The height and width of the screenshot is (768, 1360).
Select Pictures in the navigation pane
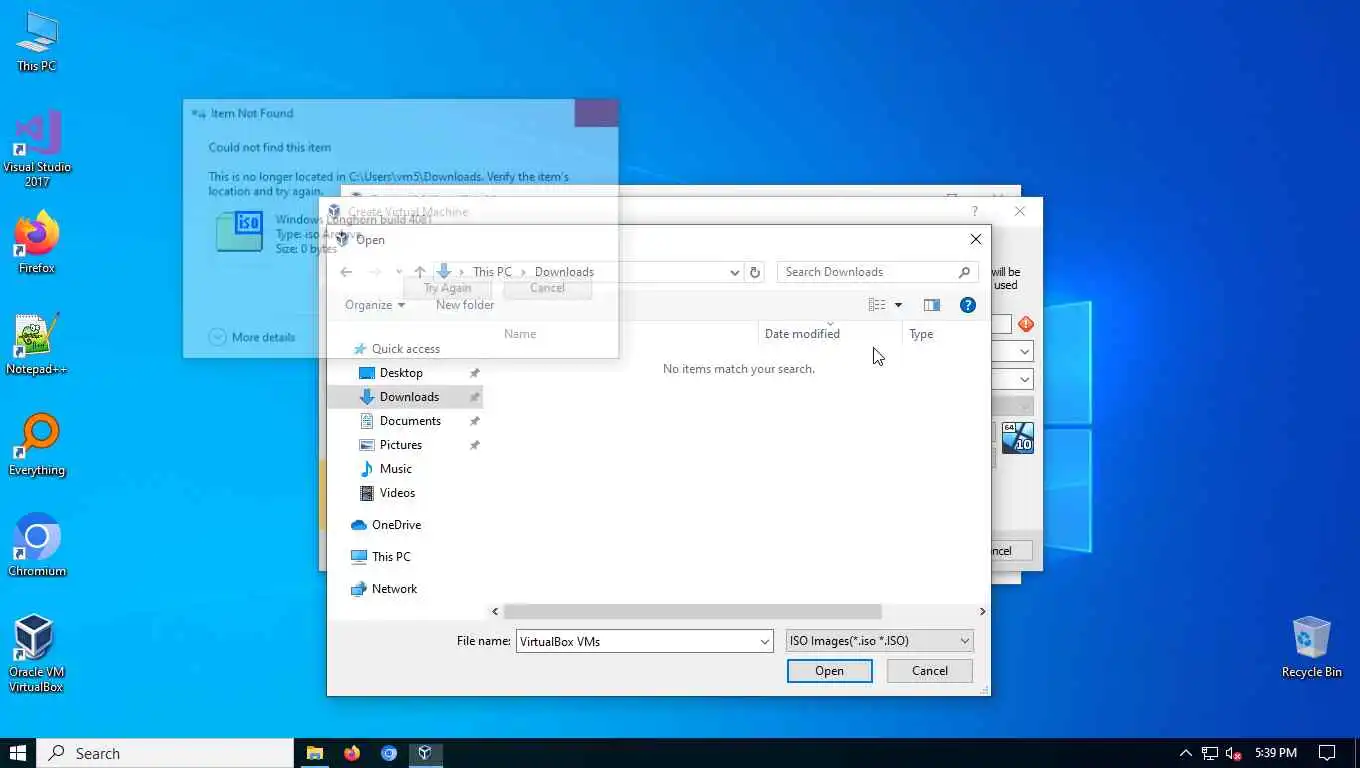(401, 445)
